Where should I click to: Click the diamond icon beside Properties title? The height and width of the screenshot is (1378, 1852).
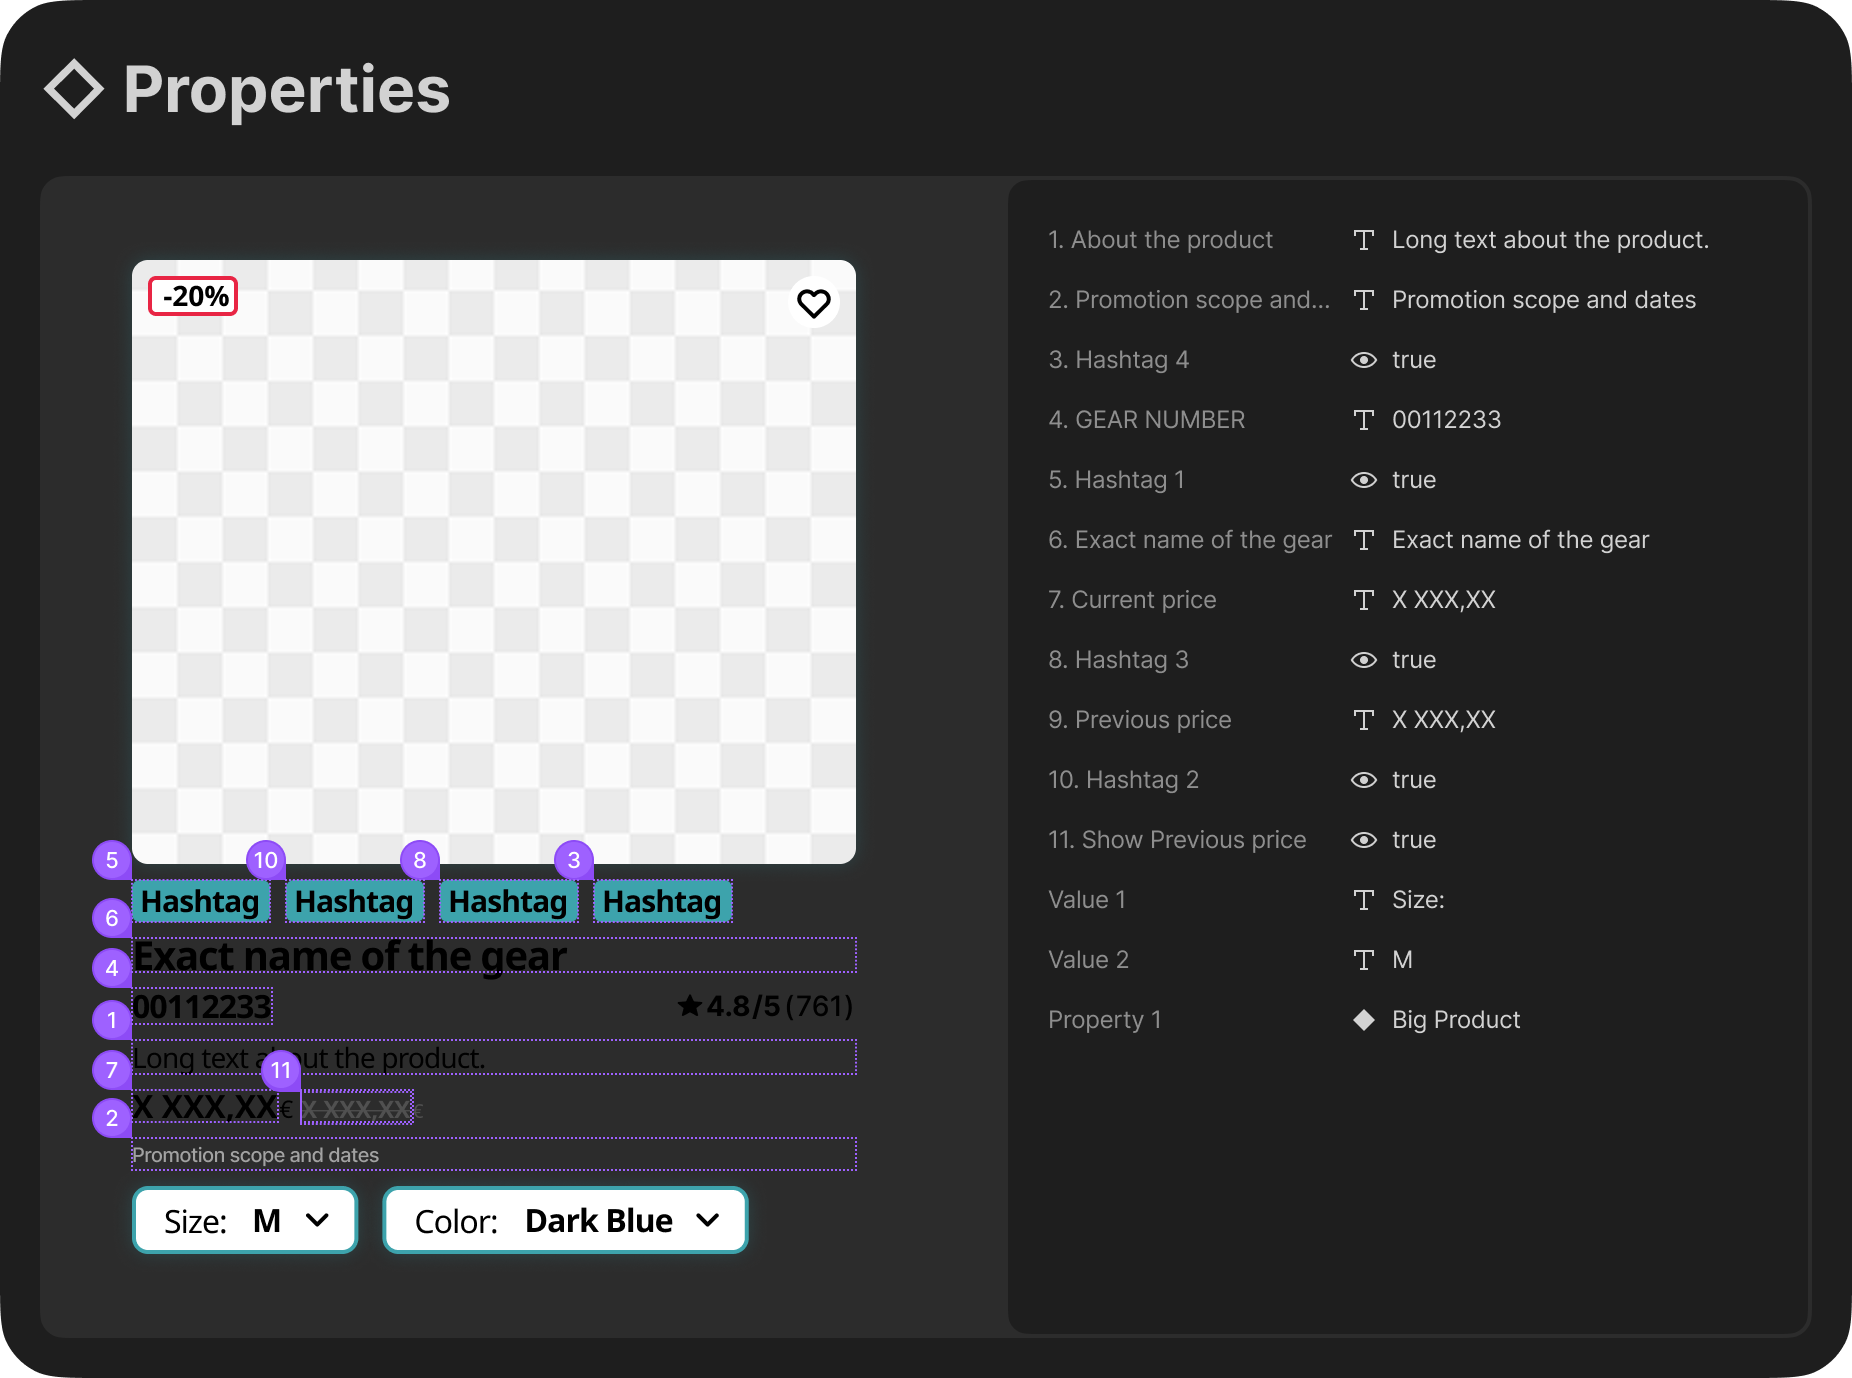[x=73, y=90]
